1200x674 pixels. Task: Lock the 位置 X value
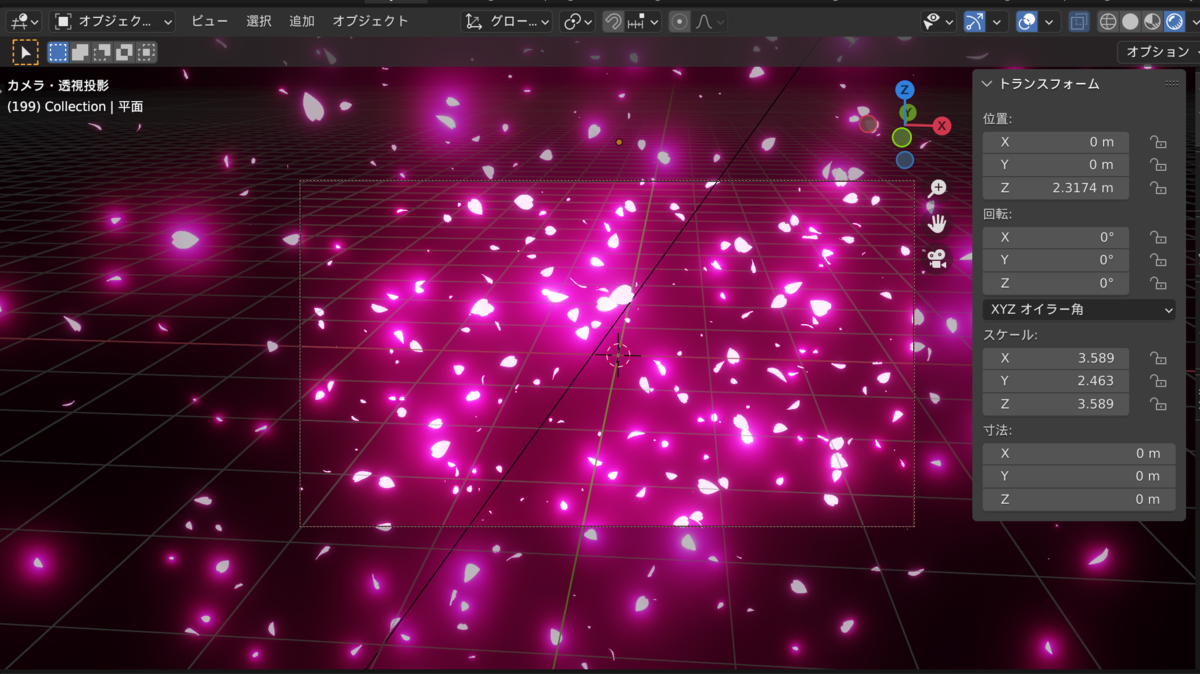pos(1158,142)
